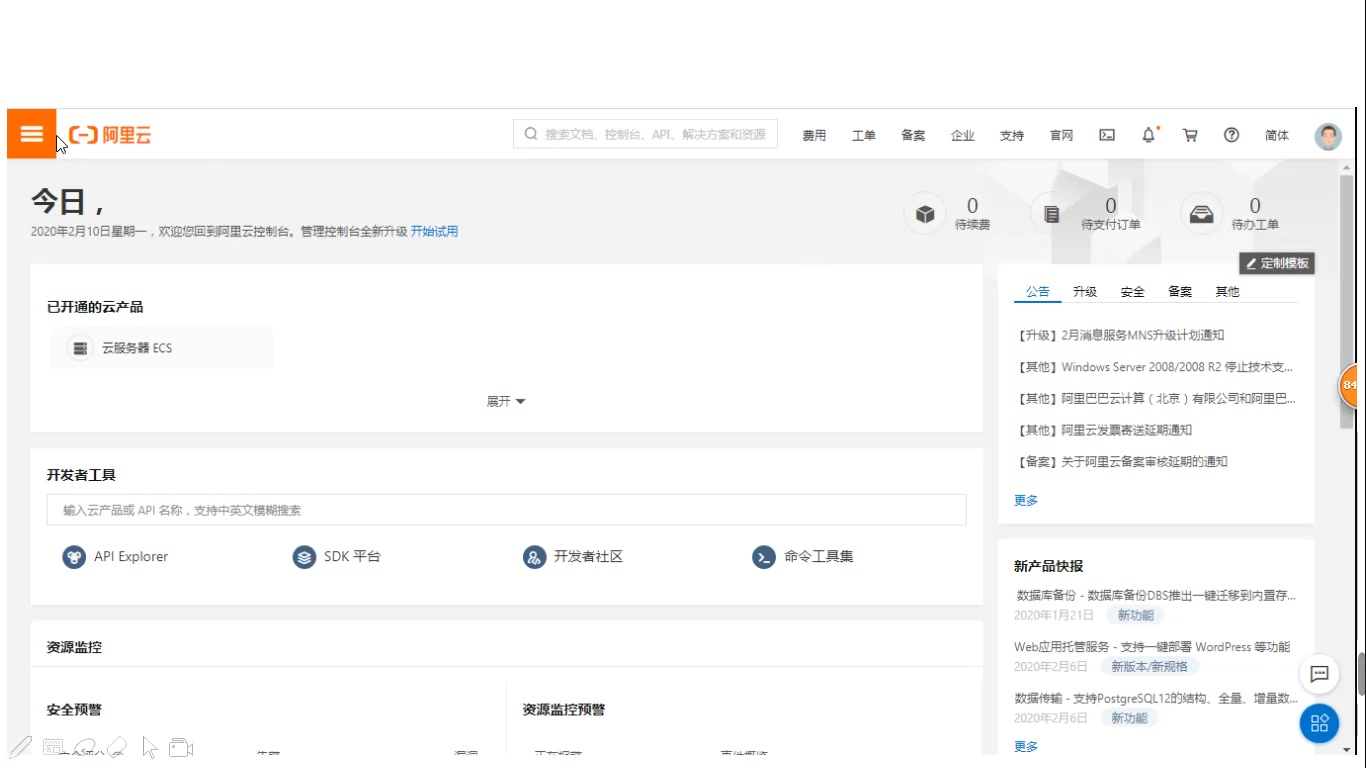Open the 数据库备份 DBS news item

1156,595
